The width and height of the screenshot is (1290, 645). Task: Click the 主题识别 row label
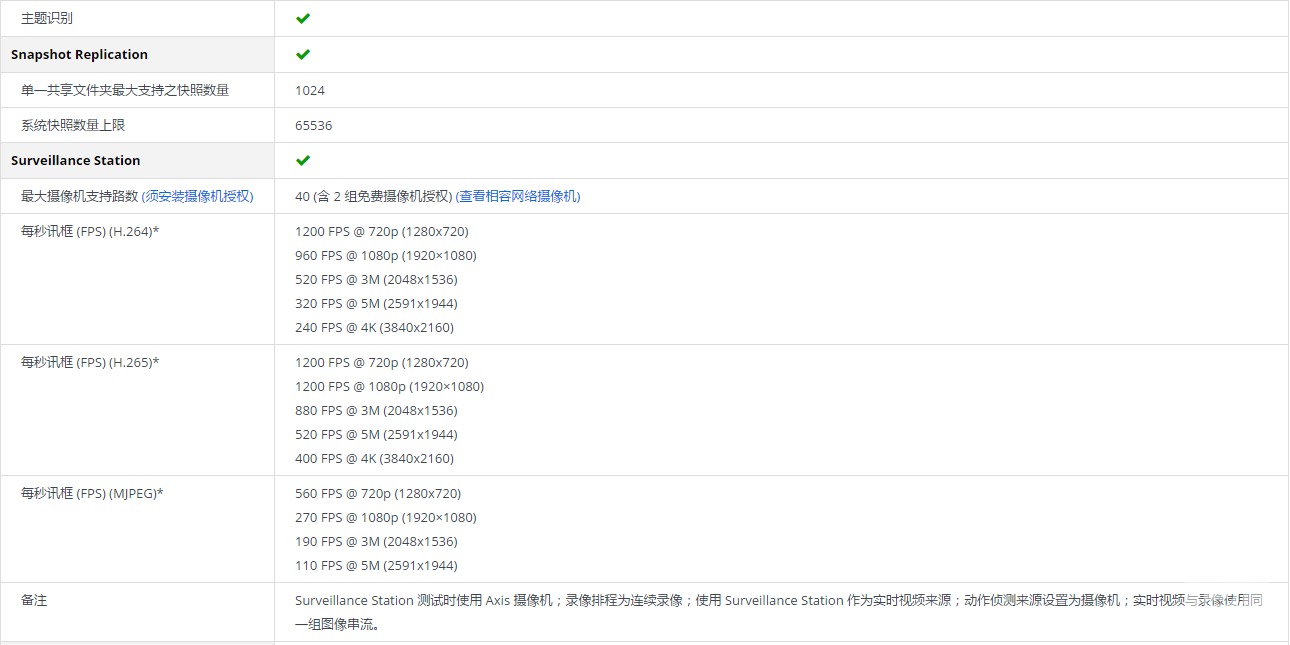tap(47, 18)
